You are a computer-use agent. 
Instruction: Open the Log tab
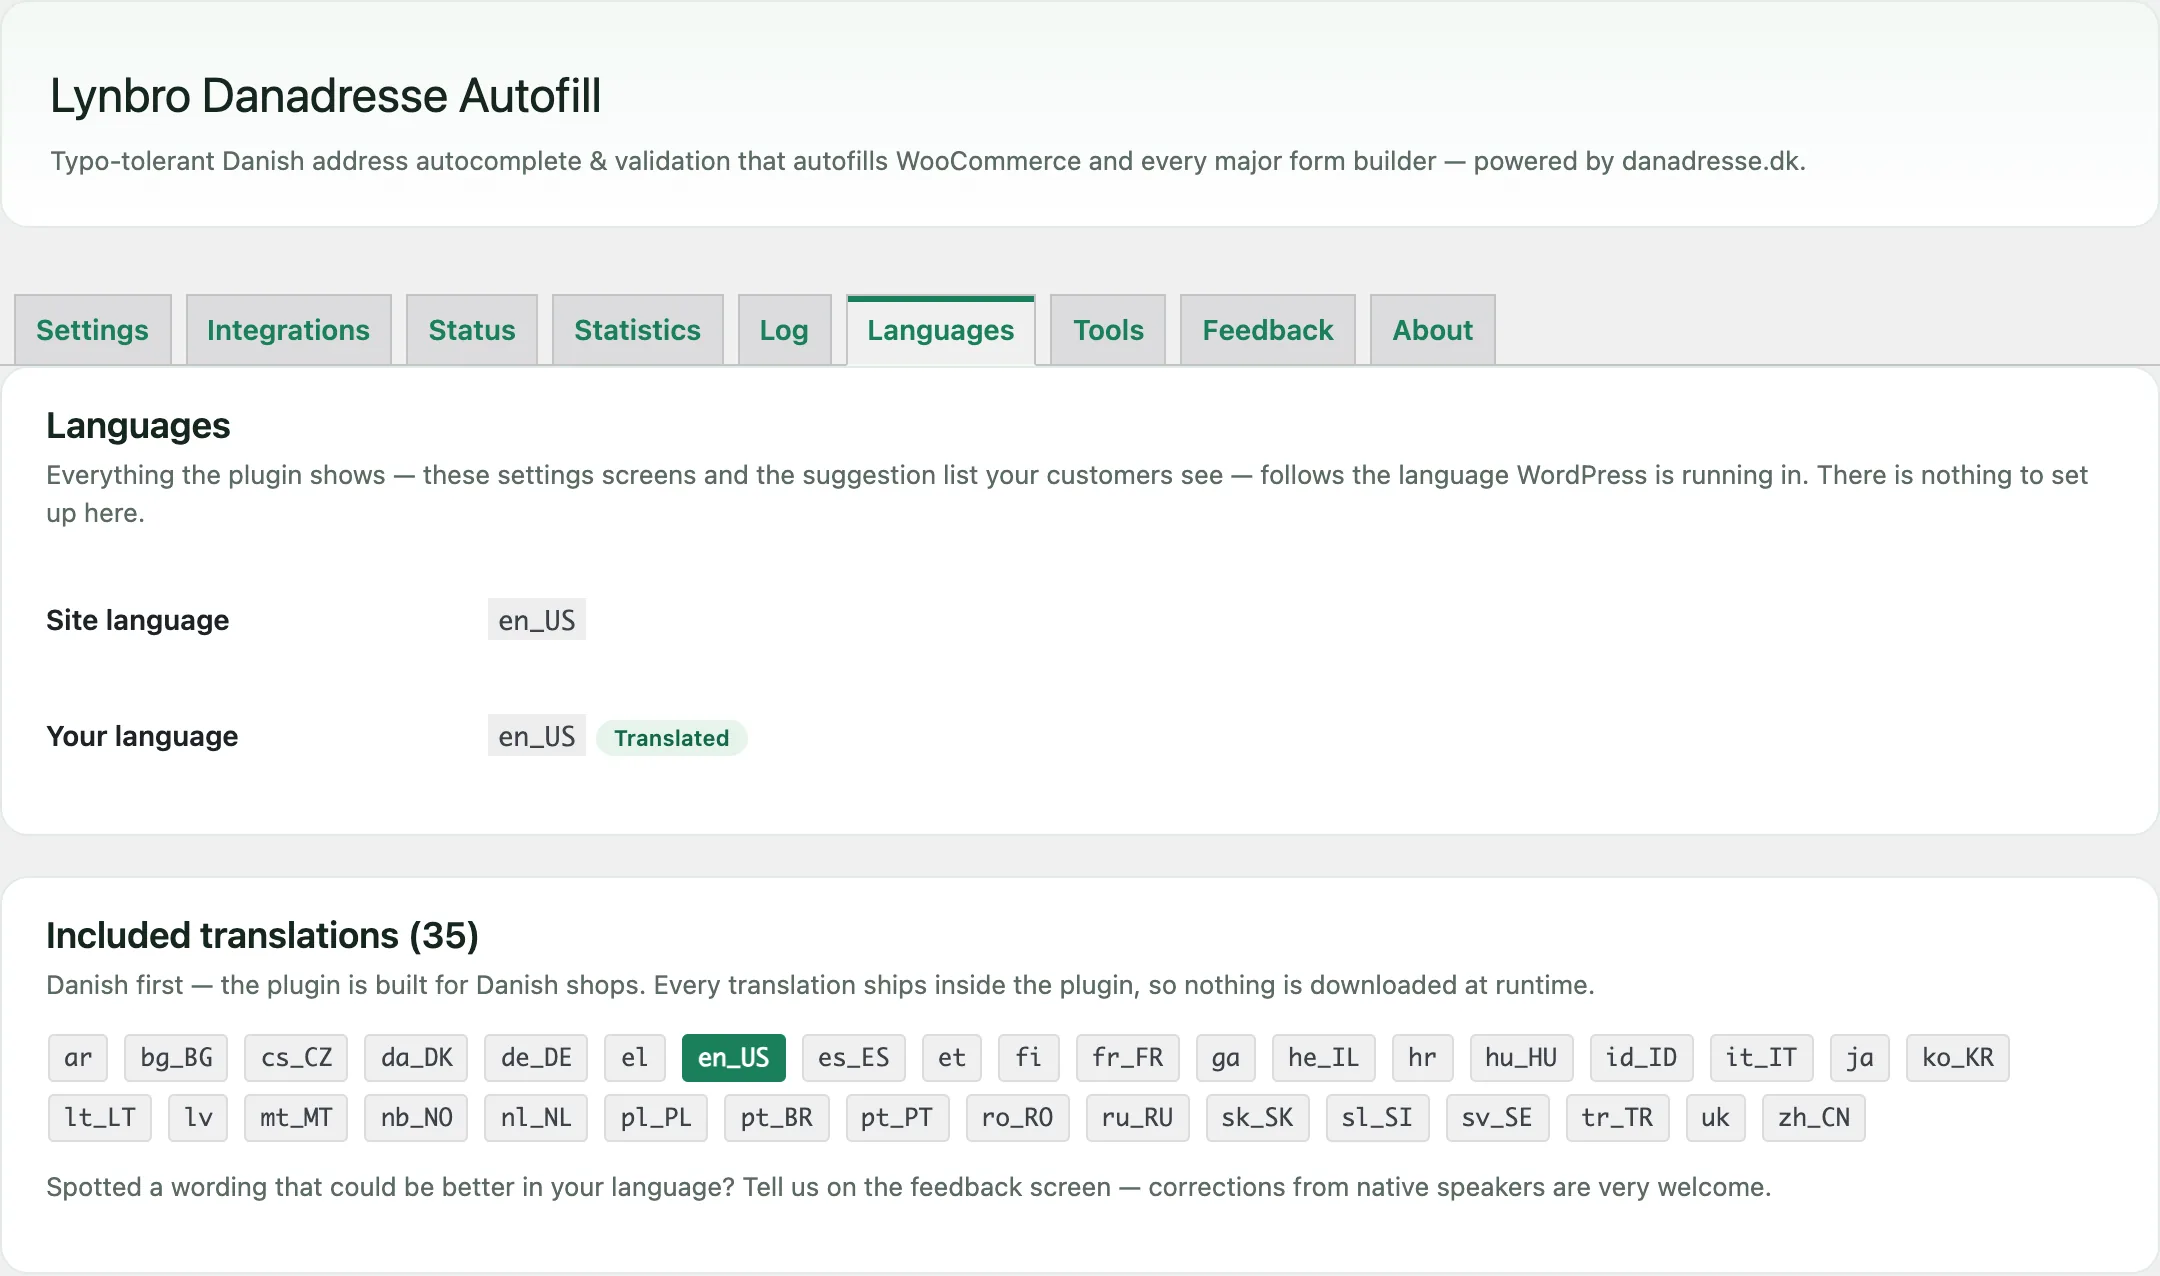784,330
